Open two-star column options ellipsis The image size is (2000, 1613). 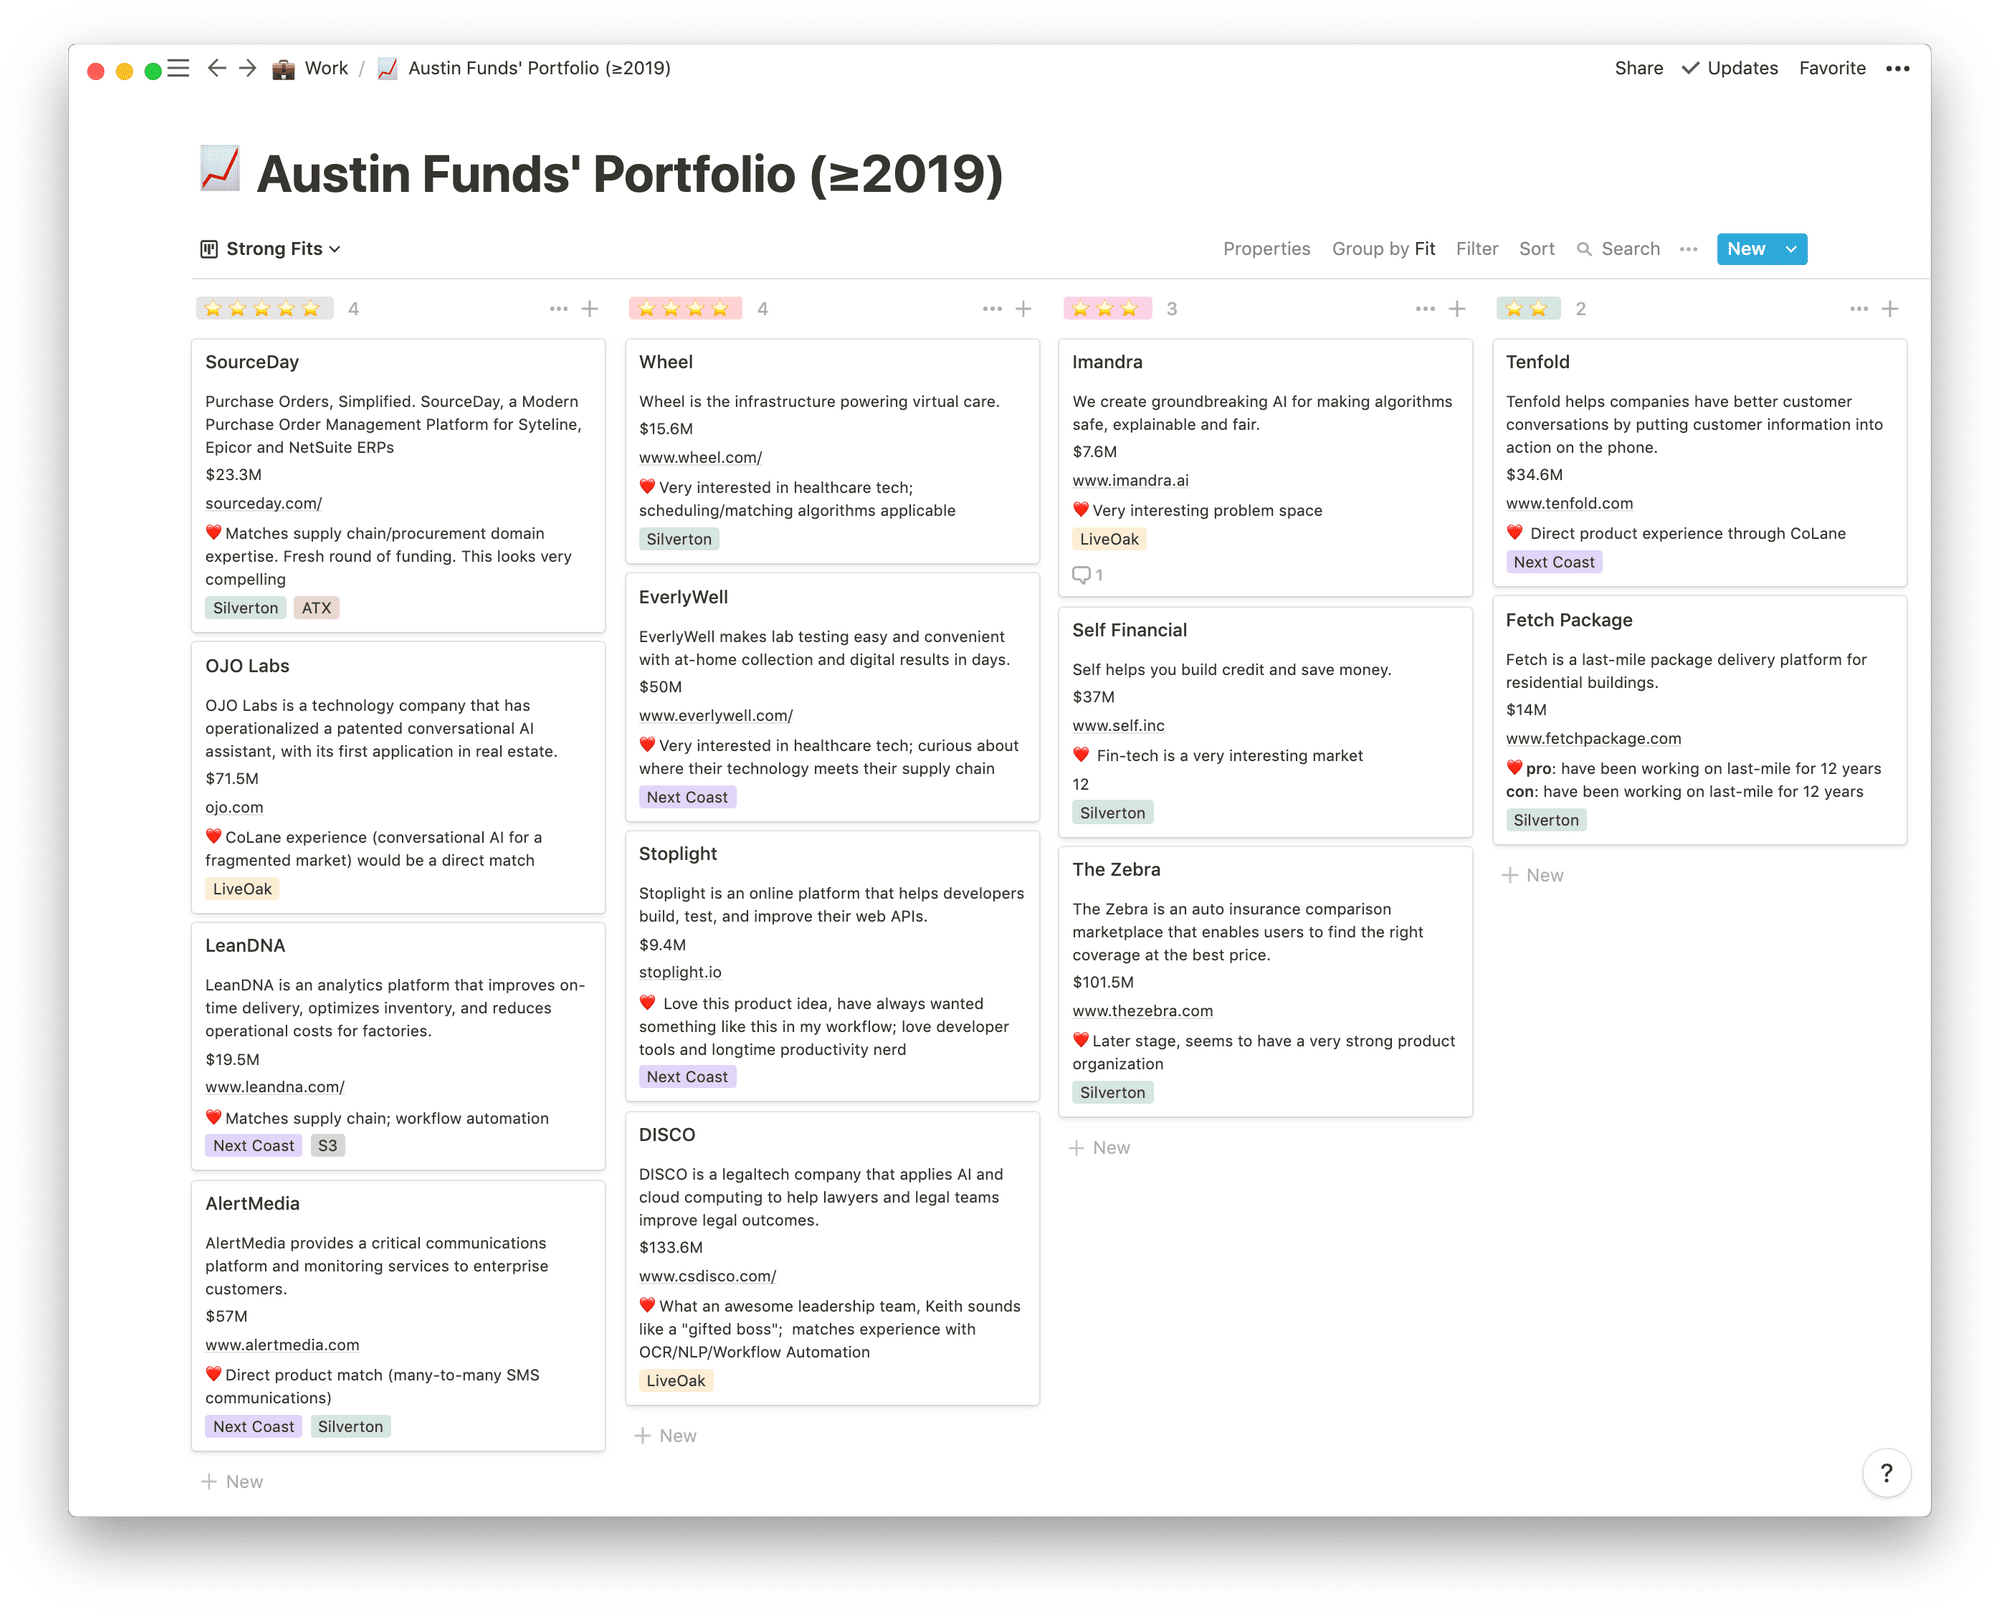[x=1859, y=309]
